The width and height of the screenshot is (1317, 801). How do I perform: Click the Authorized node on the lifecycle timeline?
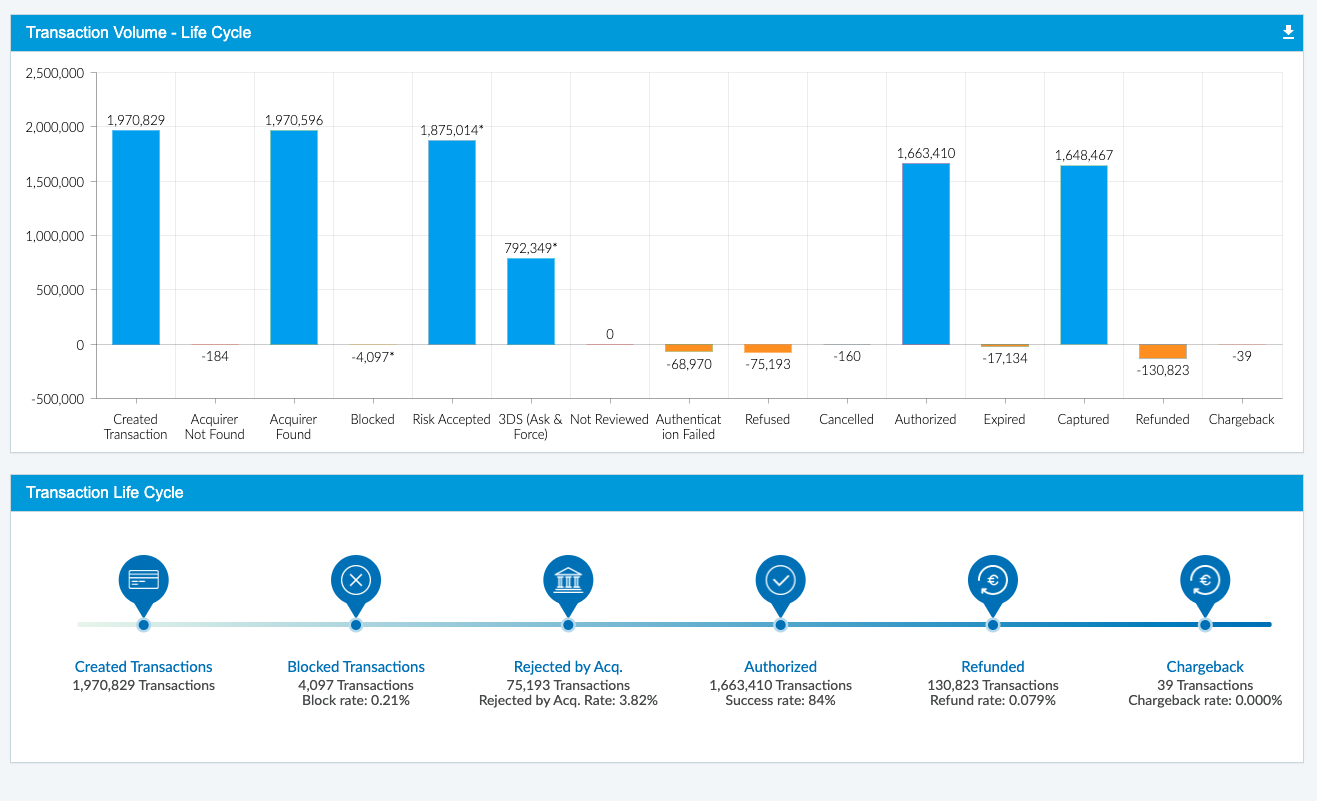(780, 624)
